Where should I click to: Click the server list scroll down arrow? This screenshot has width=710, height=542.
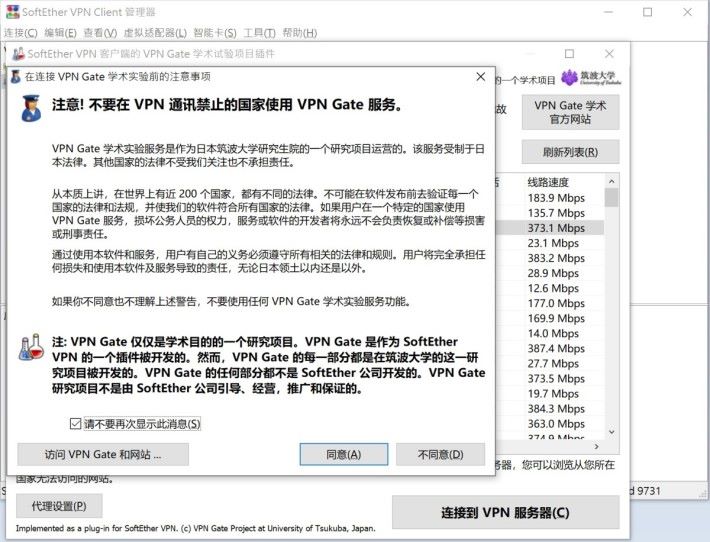611,432
